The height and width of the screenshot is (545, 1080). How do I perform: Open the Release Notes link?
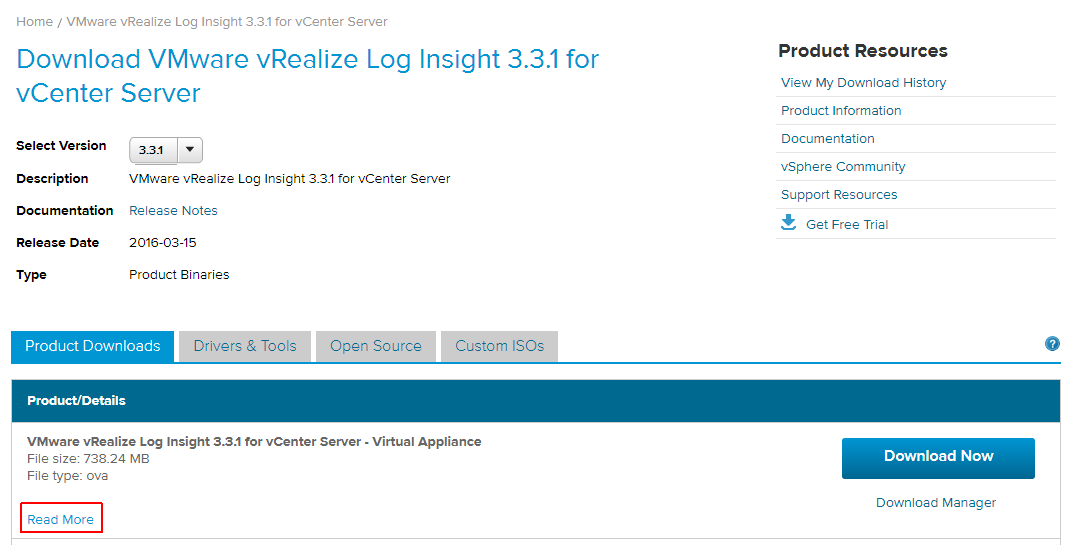(x=173, y=211)
